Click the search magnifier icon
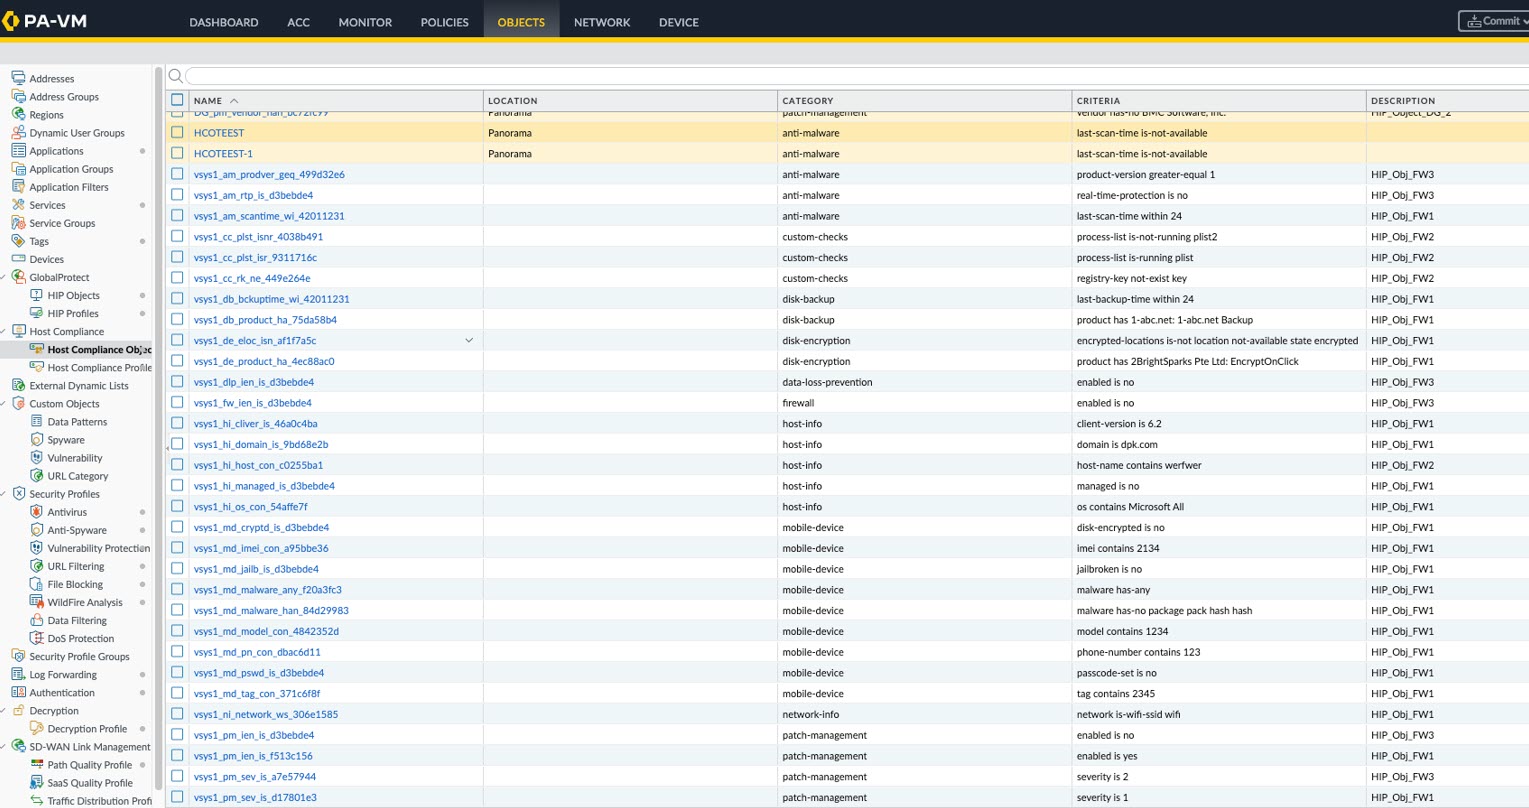The image size is (1529, 808). (176, 76)
